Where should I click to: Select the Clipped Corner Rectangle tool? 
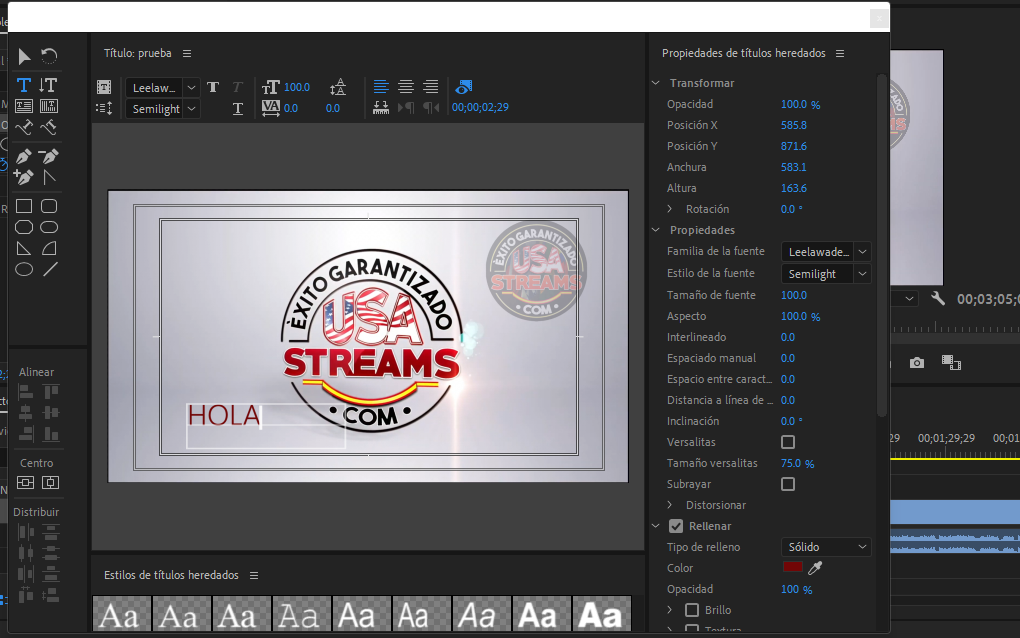pyautogui.click(x=24, y=227)
